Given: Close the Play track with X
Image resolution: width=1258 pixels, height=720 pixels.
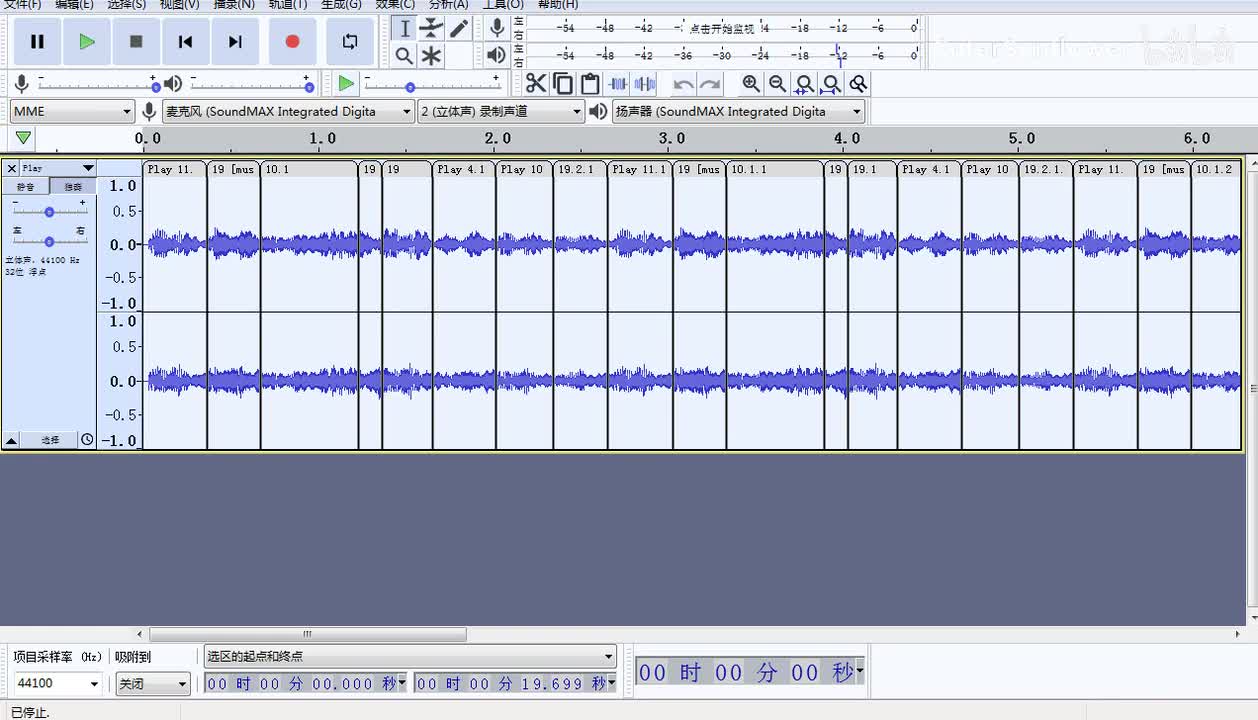Looking at the screenshot, I should (12, 168).
